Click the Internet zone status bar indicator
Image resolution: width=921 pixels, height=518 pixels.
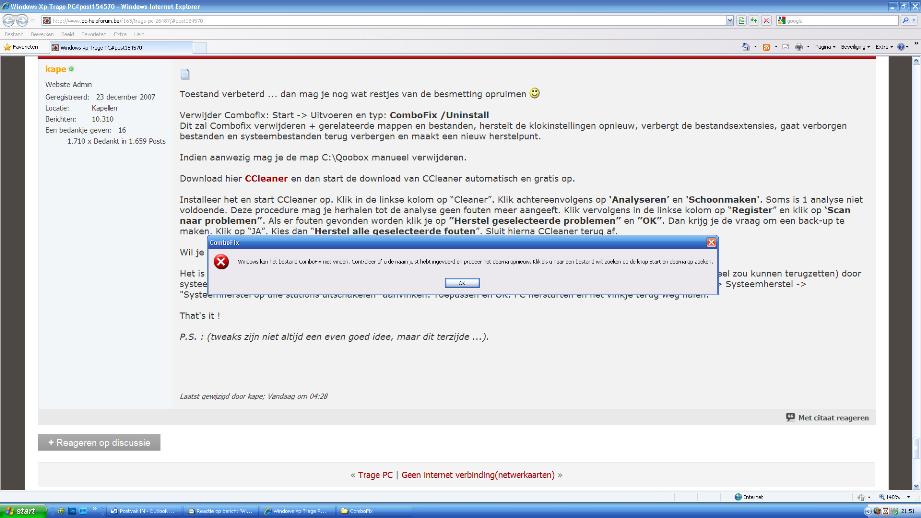749,497
